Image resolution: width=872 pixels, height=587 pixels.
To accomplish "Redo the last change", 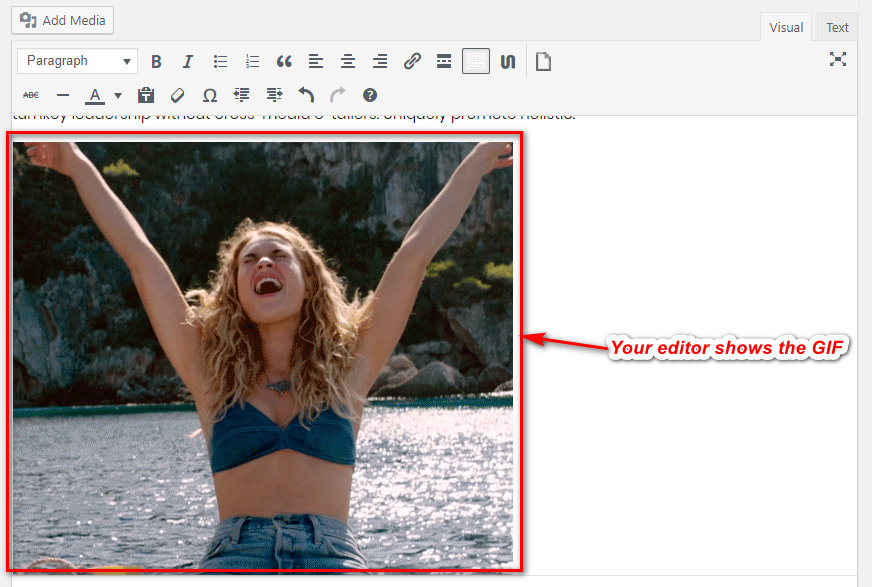I will click(x=338, y=95).
